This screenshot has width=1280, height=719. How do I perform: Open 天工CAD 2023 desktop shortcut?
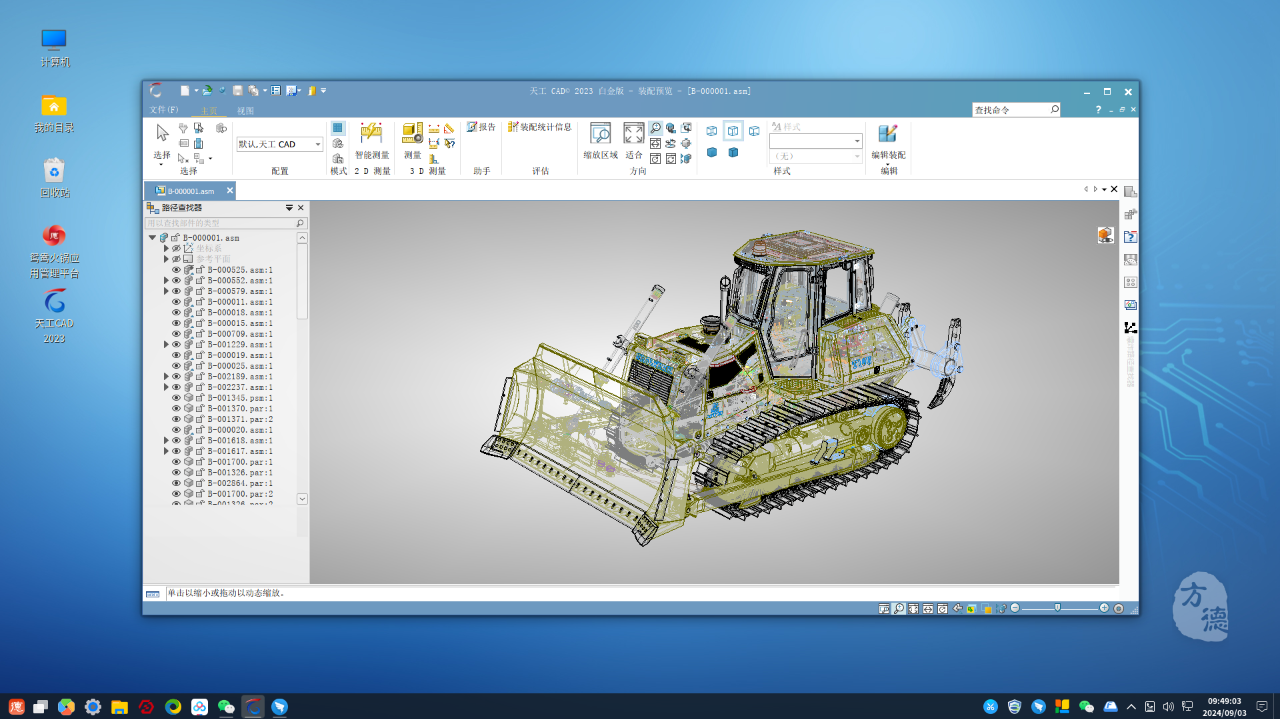coord(54,315)
